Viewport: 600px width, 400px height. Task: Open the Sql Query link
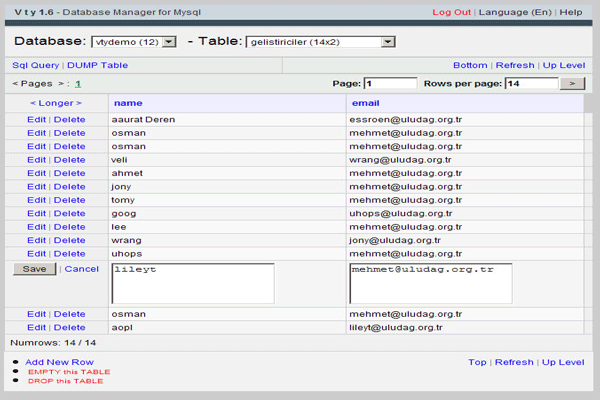click(x=36, y=64)
